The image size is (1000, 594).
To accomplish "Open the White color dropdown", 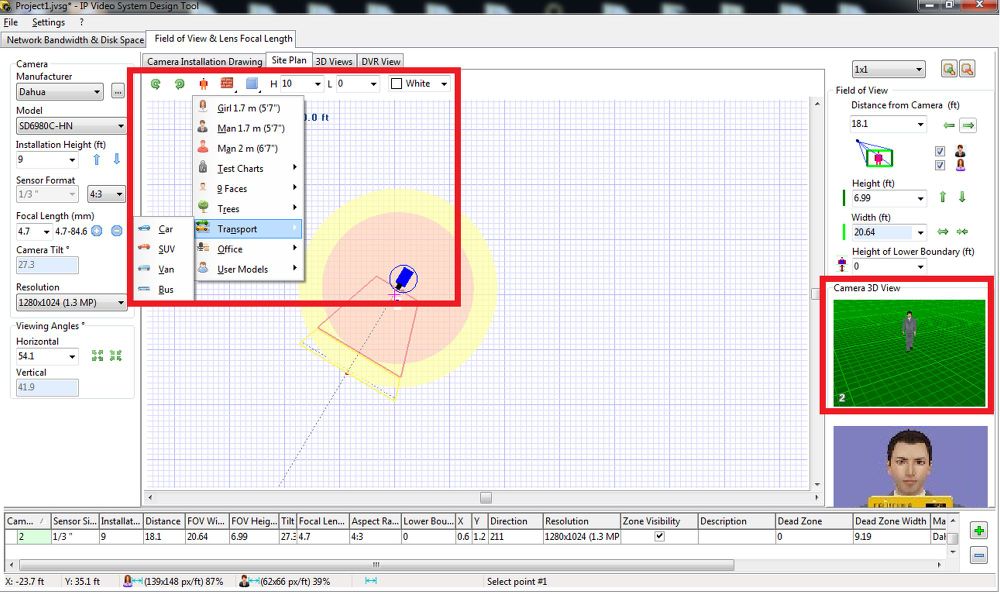I will [x=420, y=84].
